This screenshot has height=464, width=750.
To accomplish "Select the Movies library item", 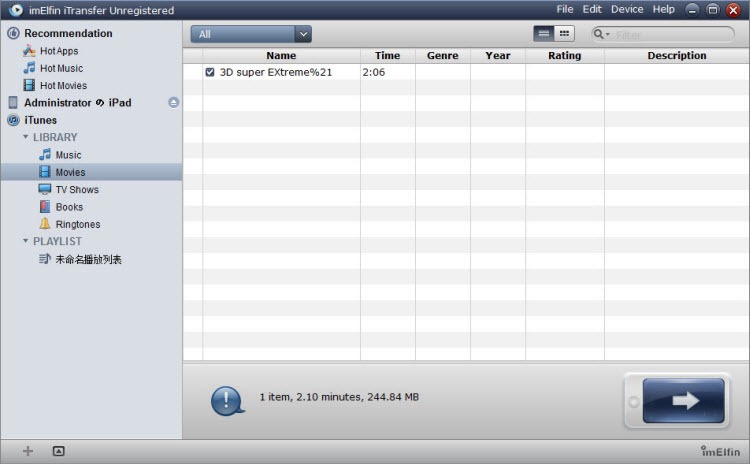I will (x=91, y=172).
